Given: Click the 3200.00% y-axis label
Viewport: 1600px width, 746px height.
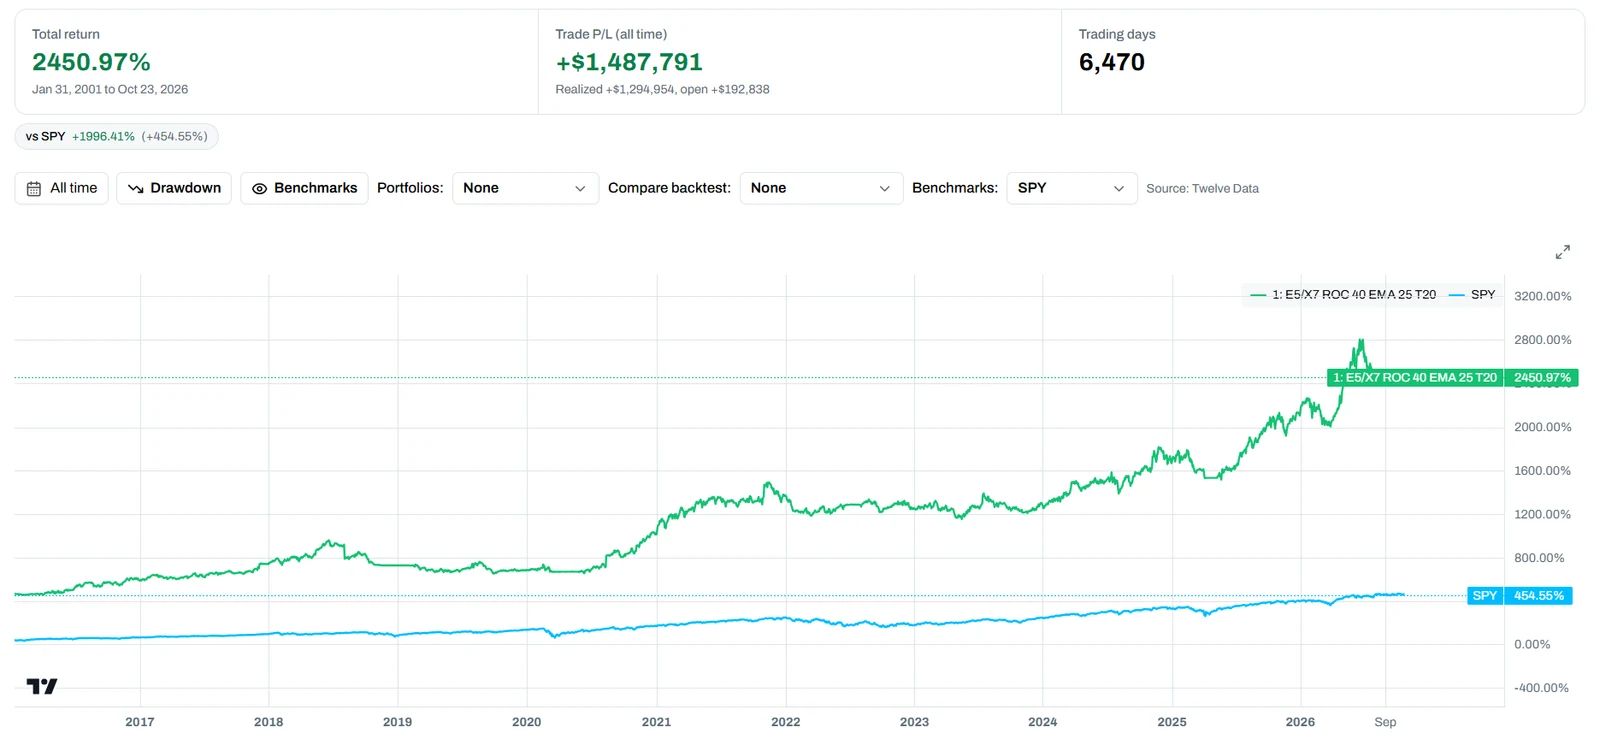Looking at the screenshot, I should [x=1542, y=296].
